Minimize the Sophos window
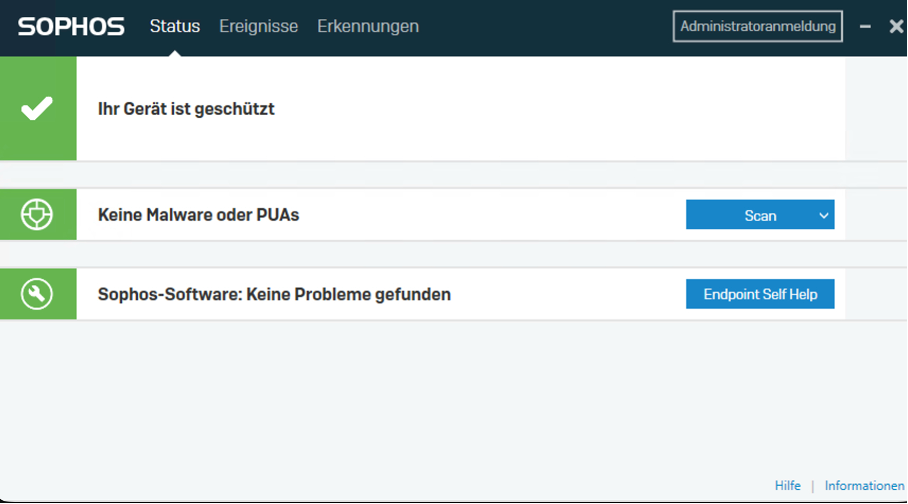908x504 pixels. point(865,27)
